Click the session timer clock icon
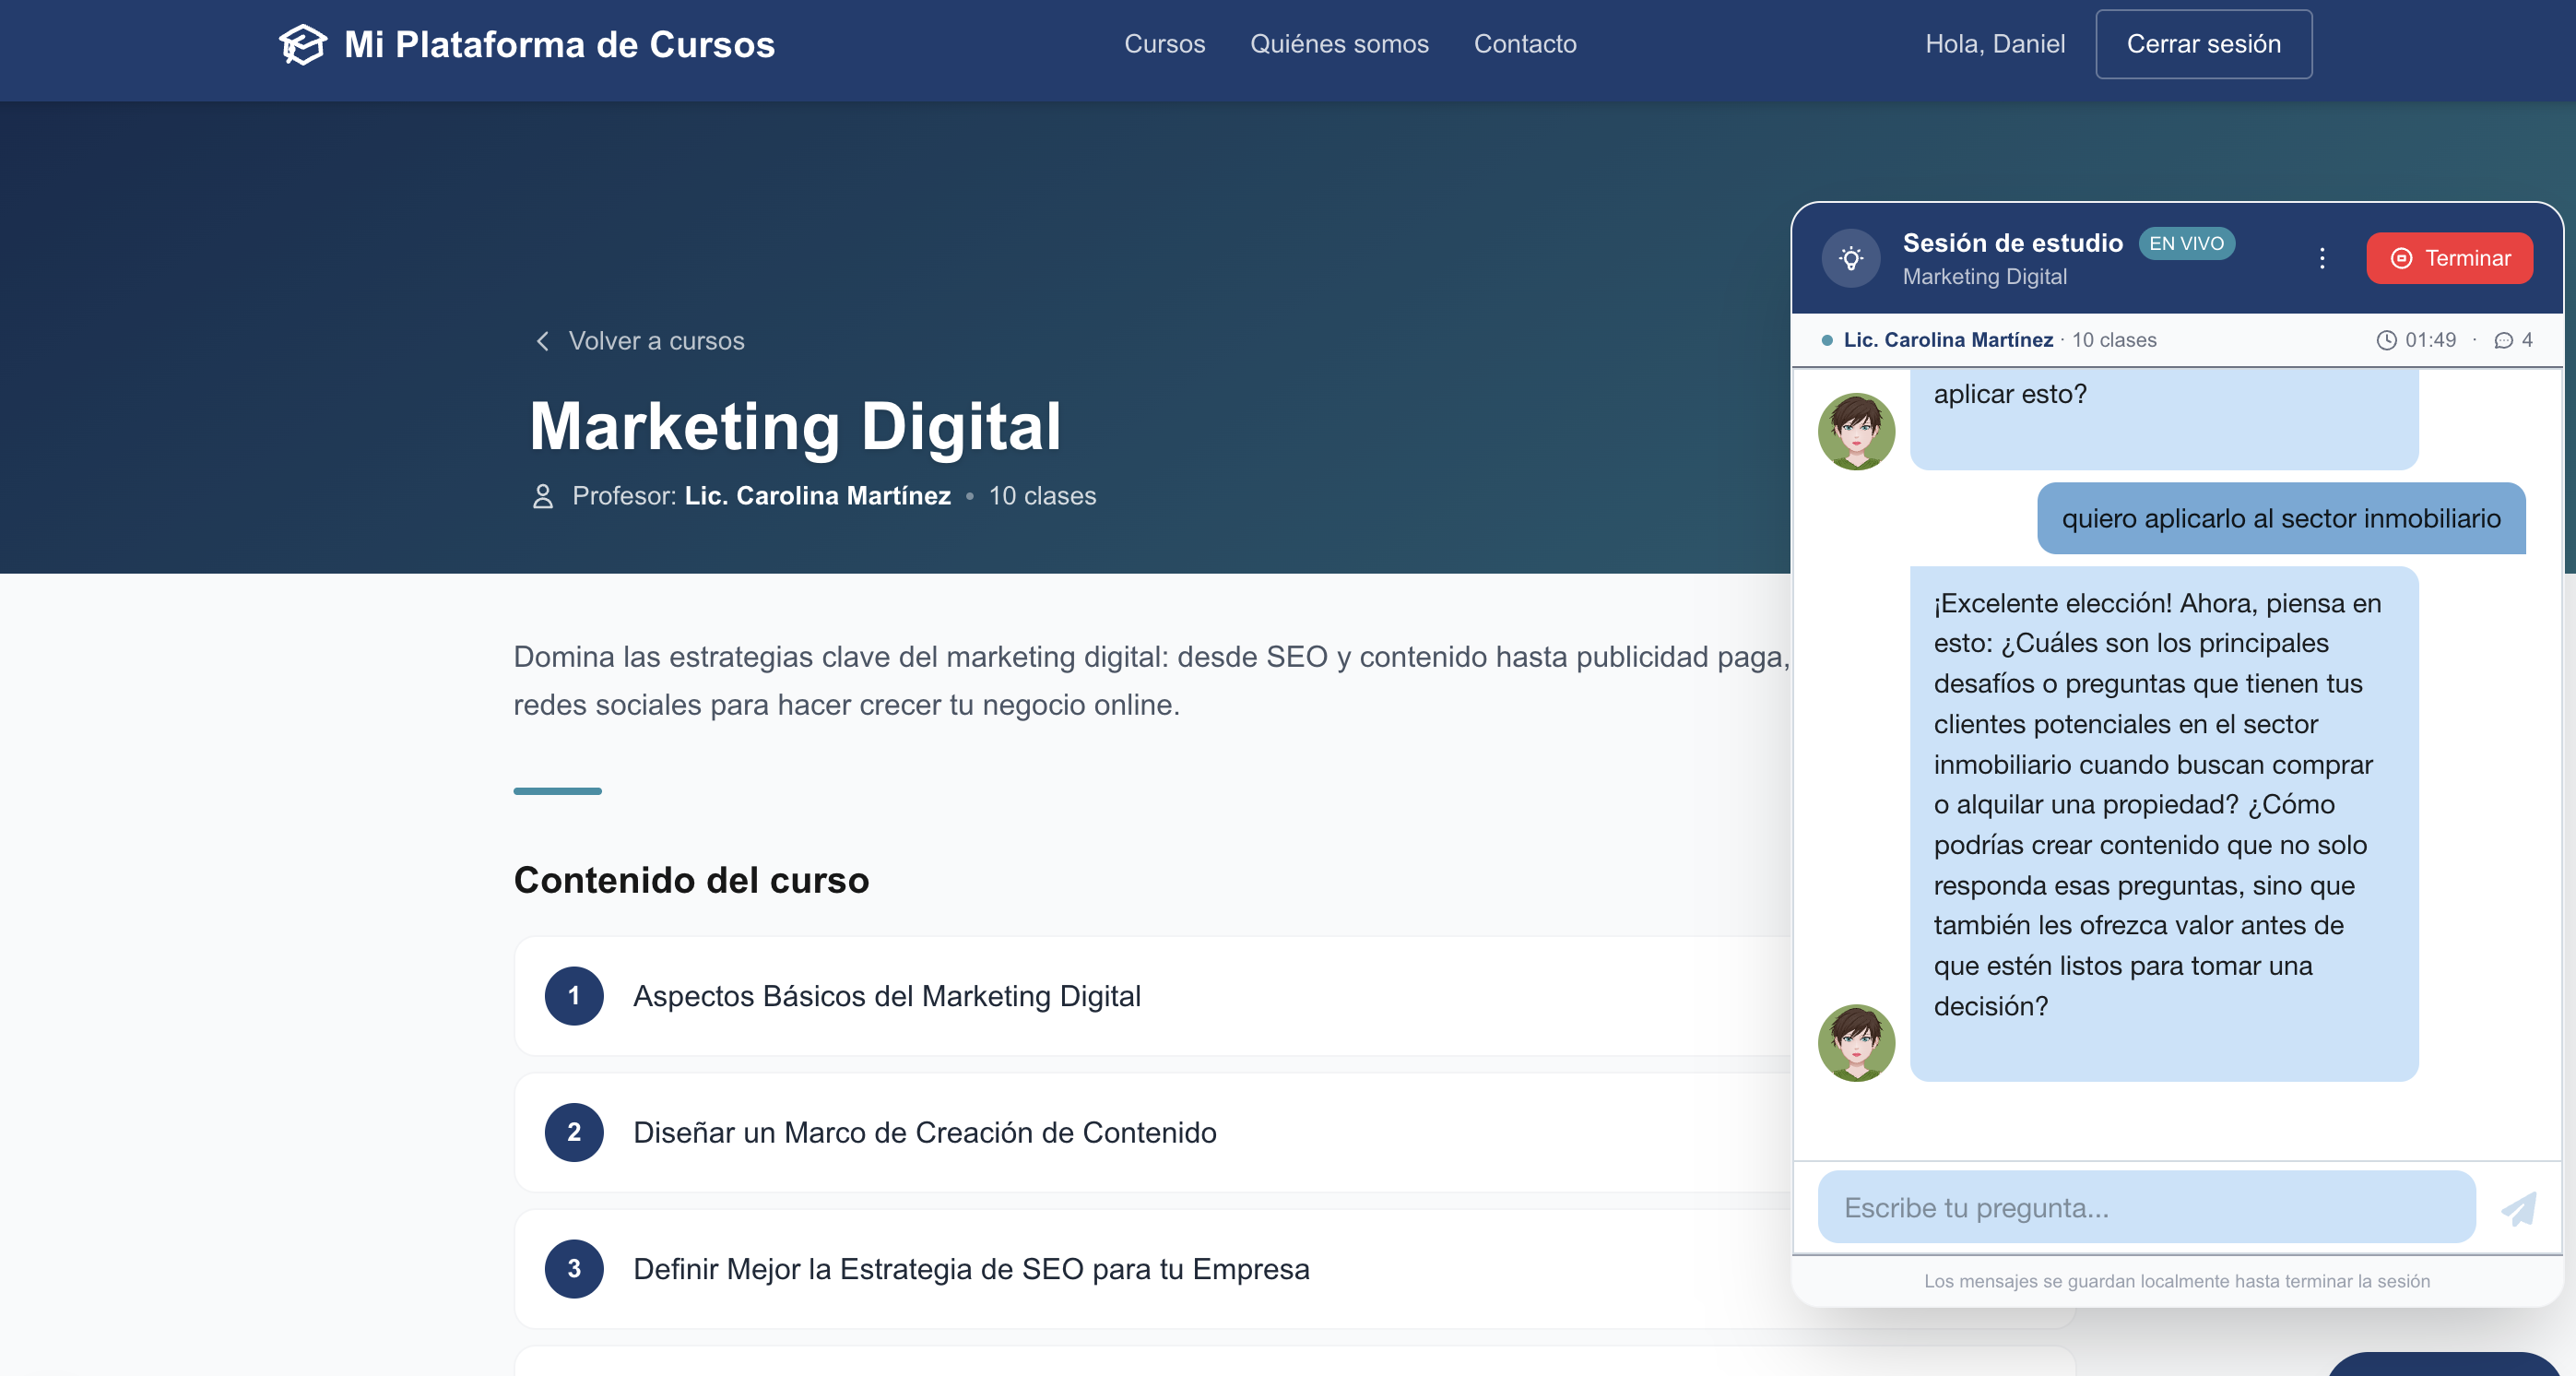The width and height of the screenshot is (2576, 1376). pos(2386,340)
